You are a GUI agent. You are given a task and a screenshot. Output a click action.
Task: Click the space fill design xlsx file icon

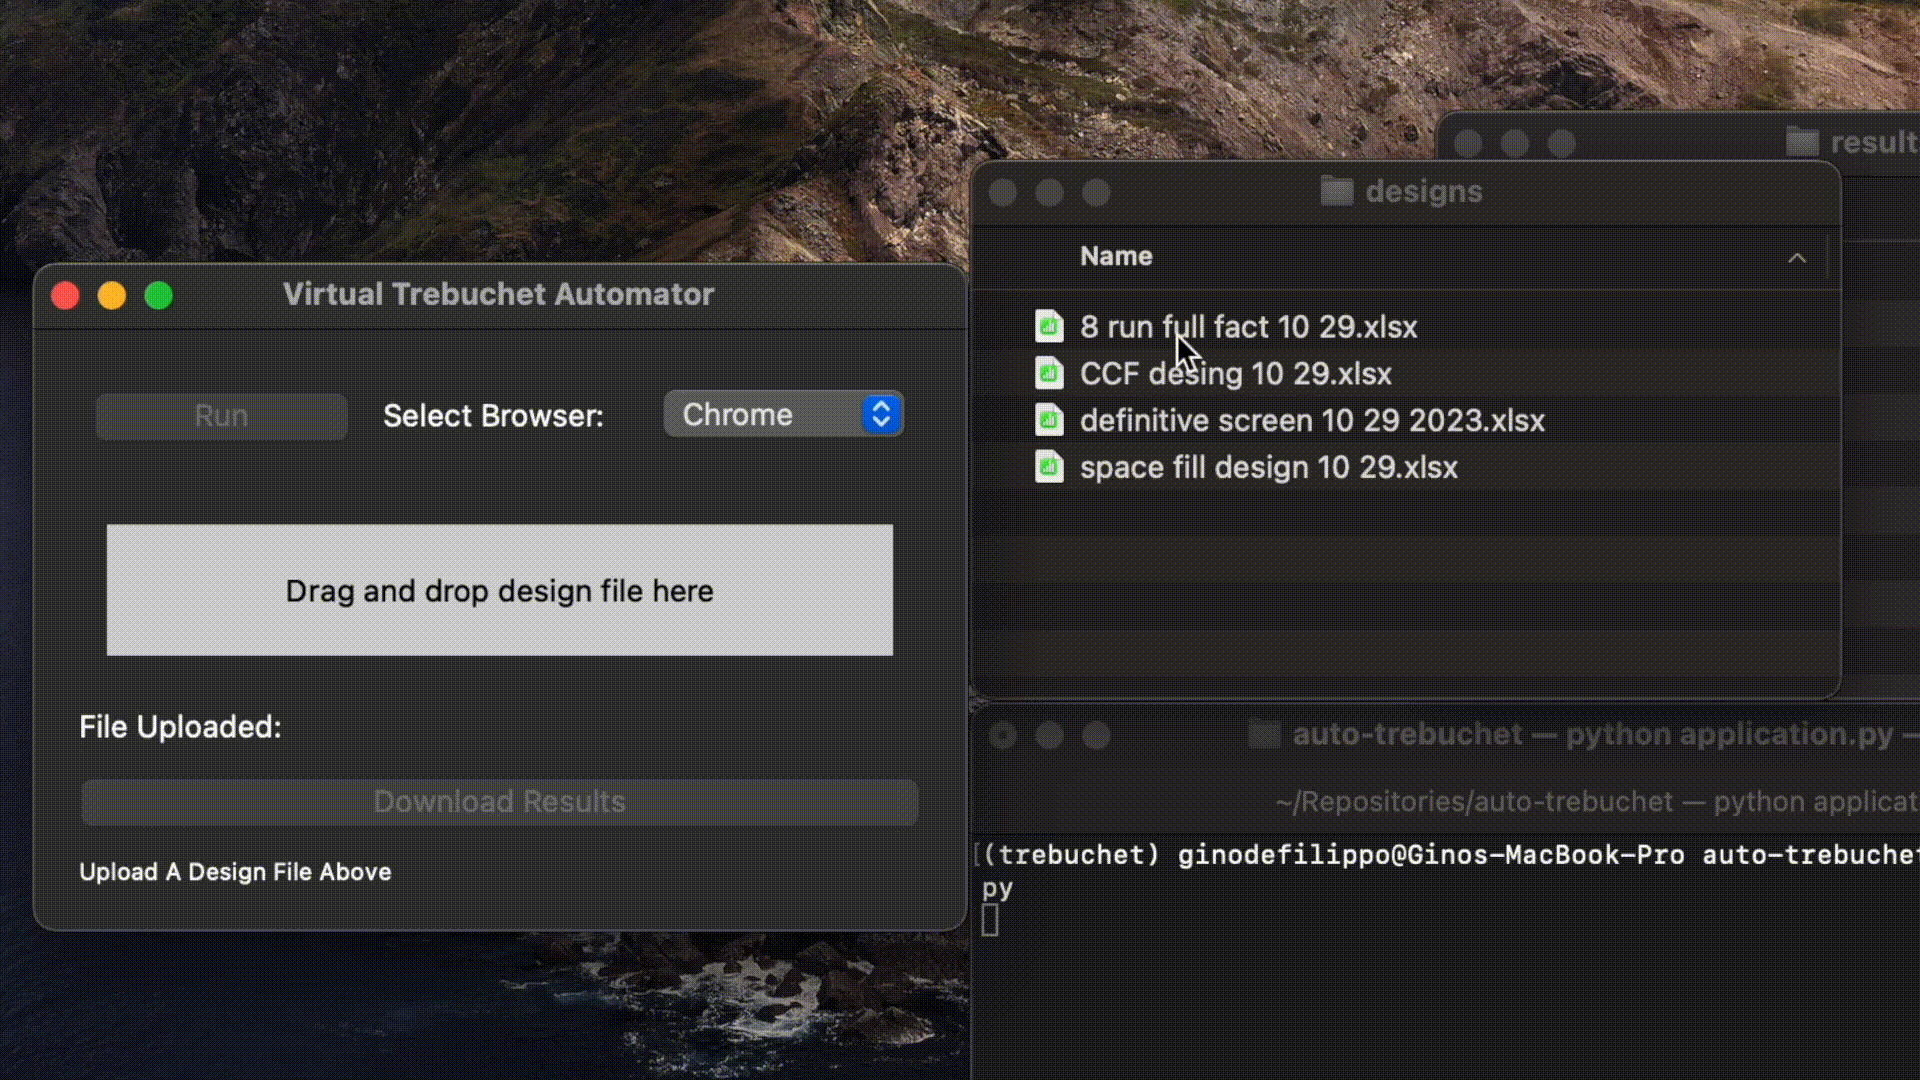pos(1048,467)
